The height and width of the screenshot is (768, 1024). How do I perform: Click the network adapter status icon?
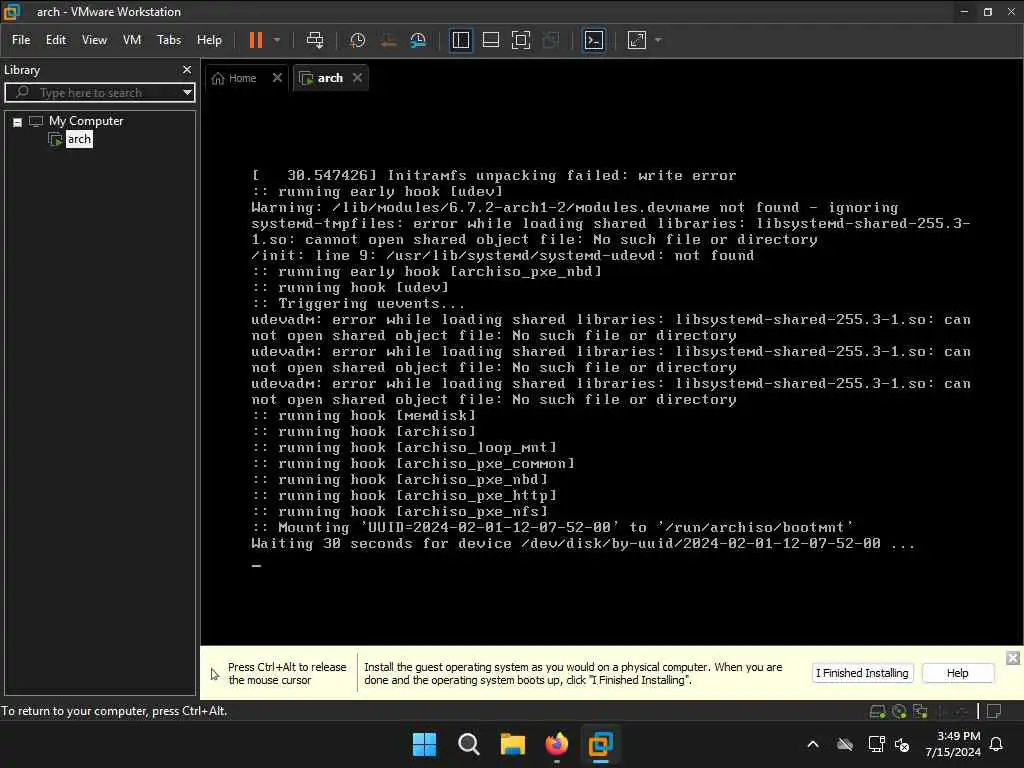tap(920, 711)
